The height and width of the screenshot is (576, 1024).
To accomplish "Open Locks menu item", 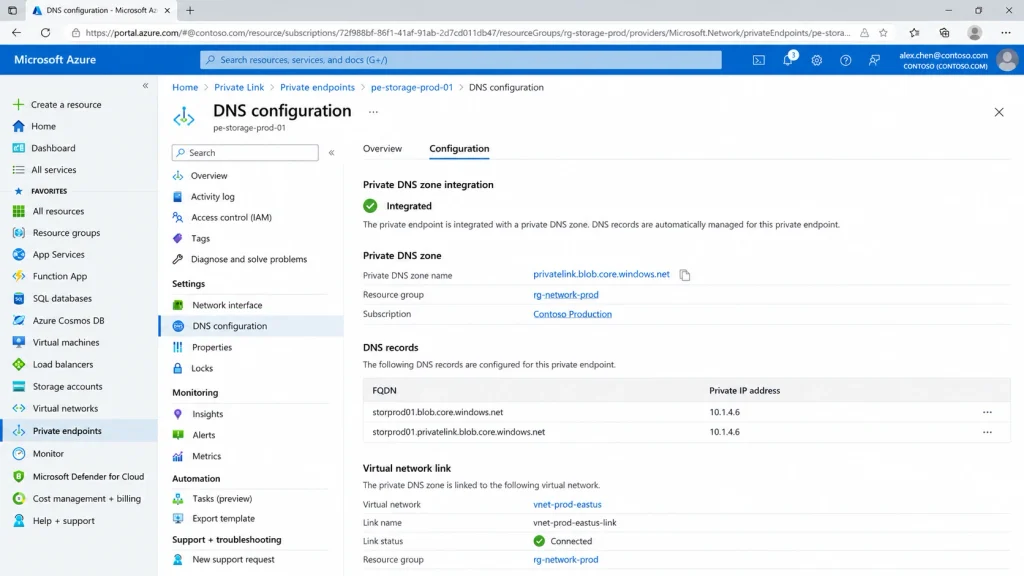I will 202,368.
